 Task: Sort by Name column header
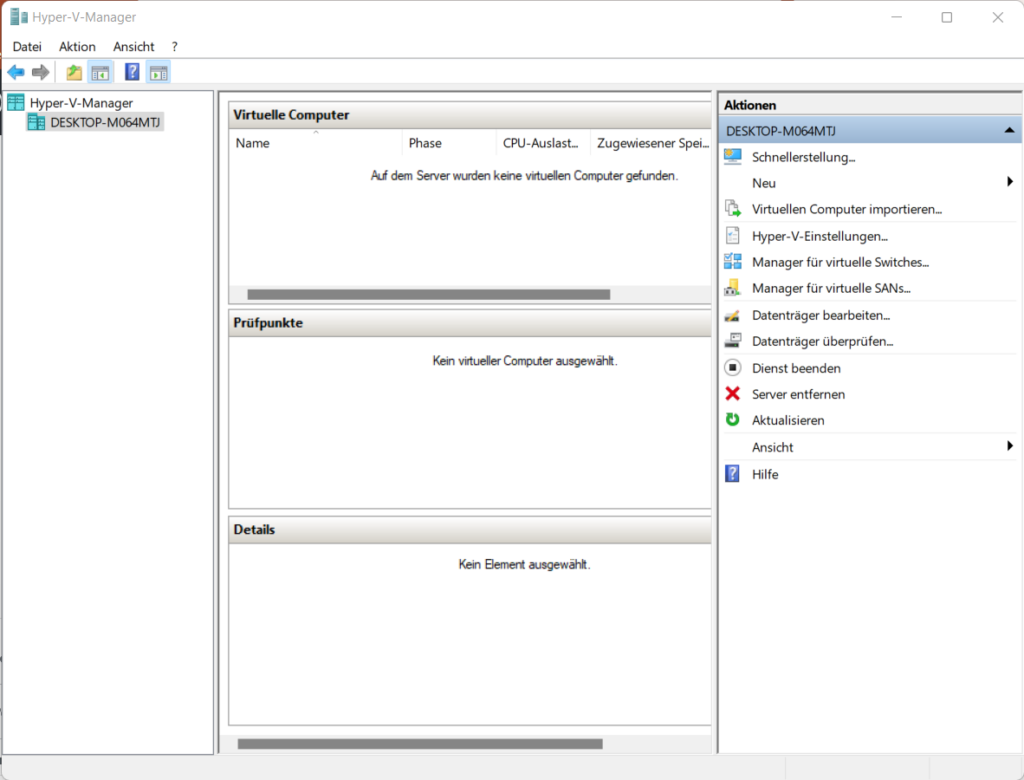click(x=315, y=142)
